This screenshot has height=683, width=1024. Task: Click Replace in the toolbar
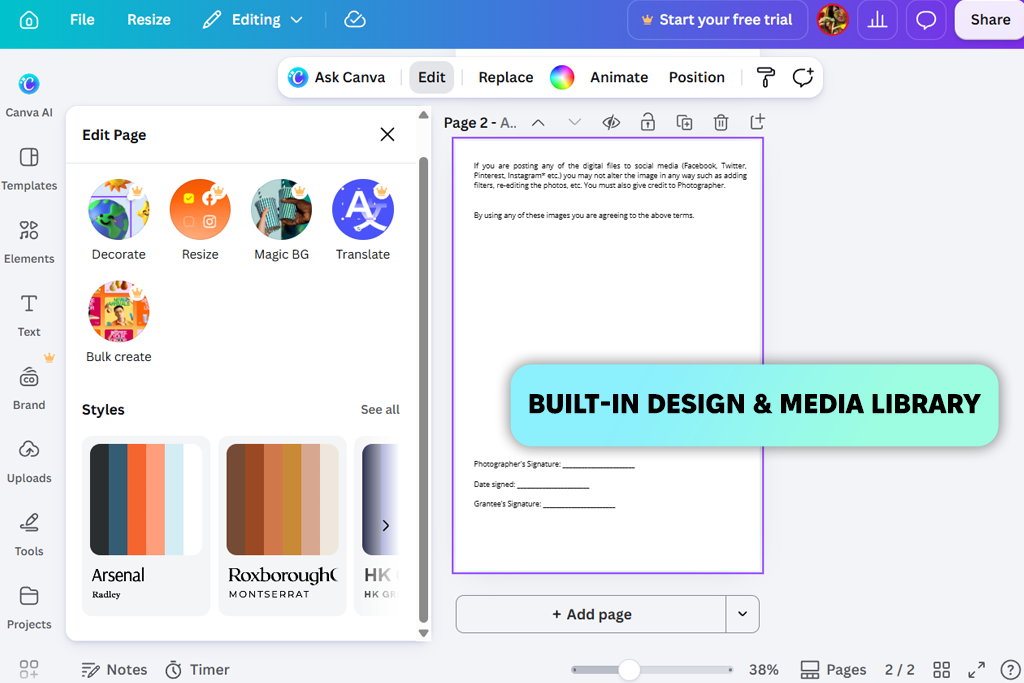505,77
